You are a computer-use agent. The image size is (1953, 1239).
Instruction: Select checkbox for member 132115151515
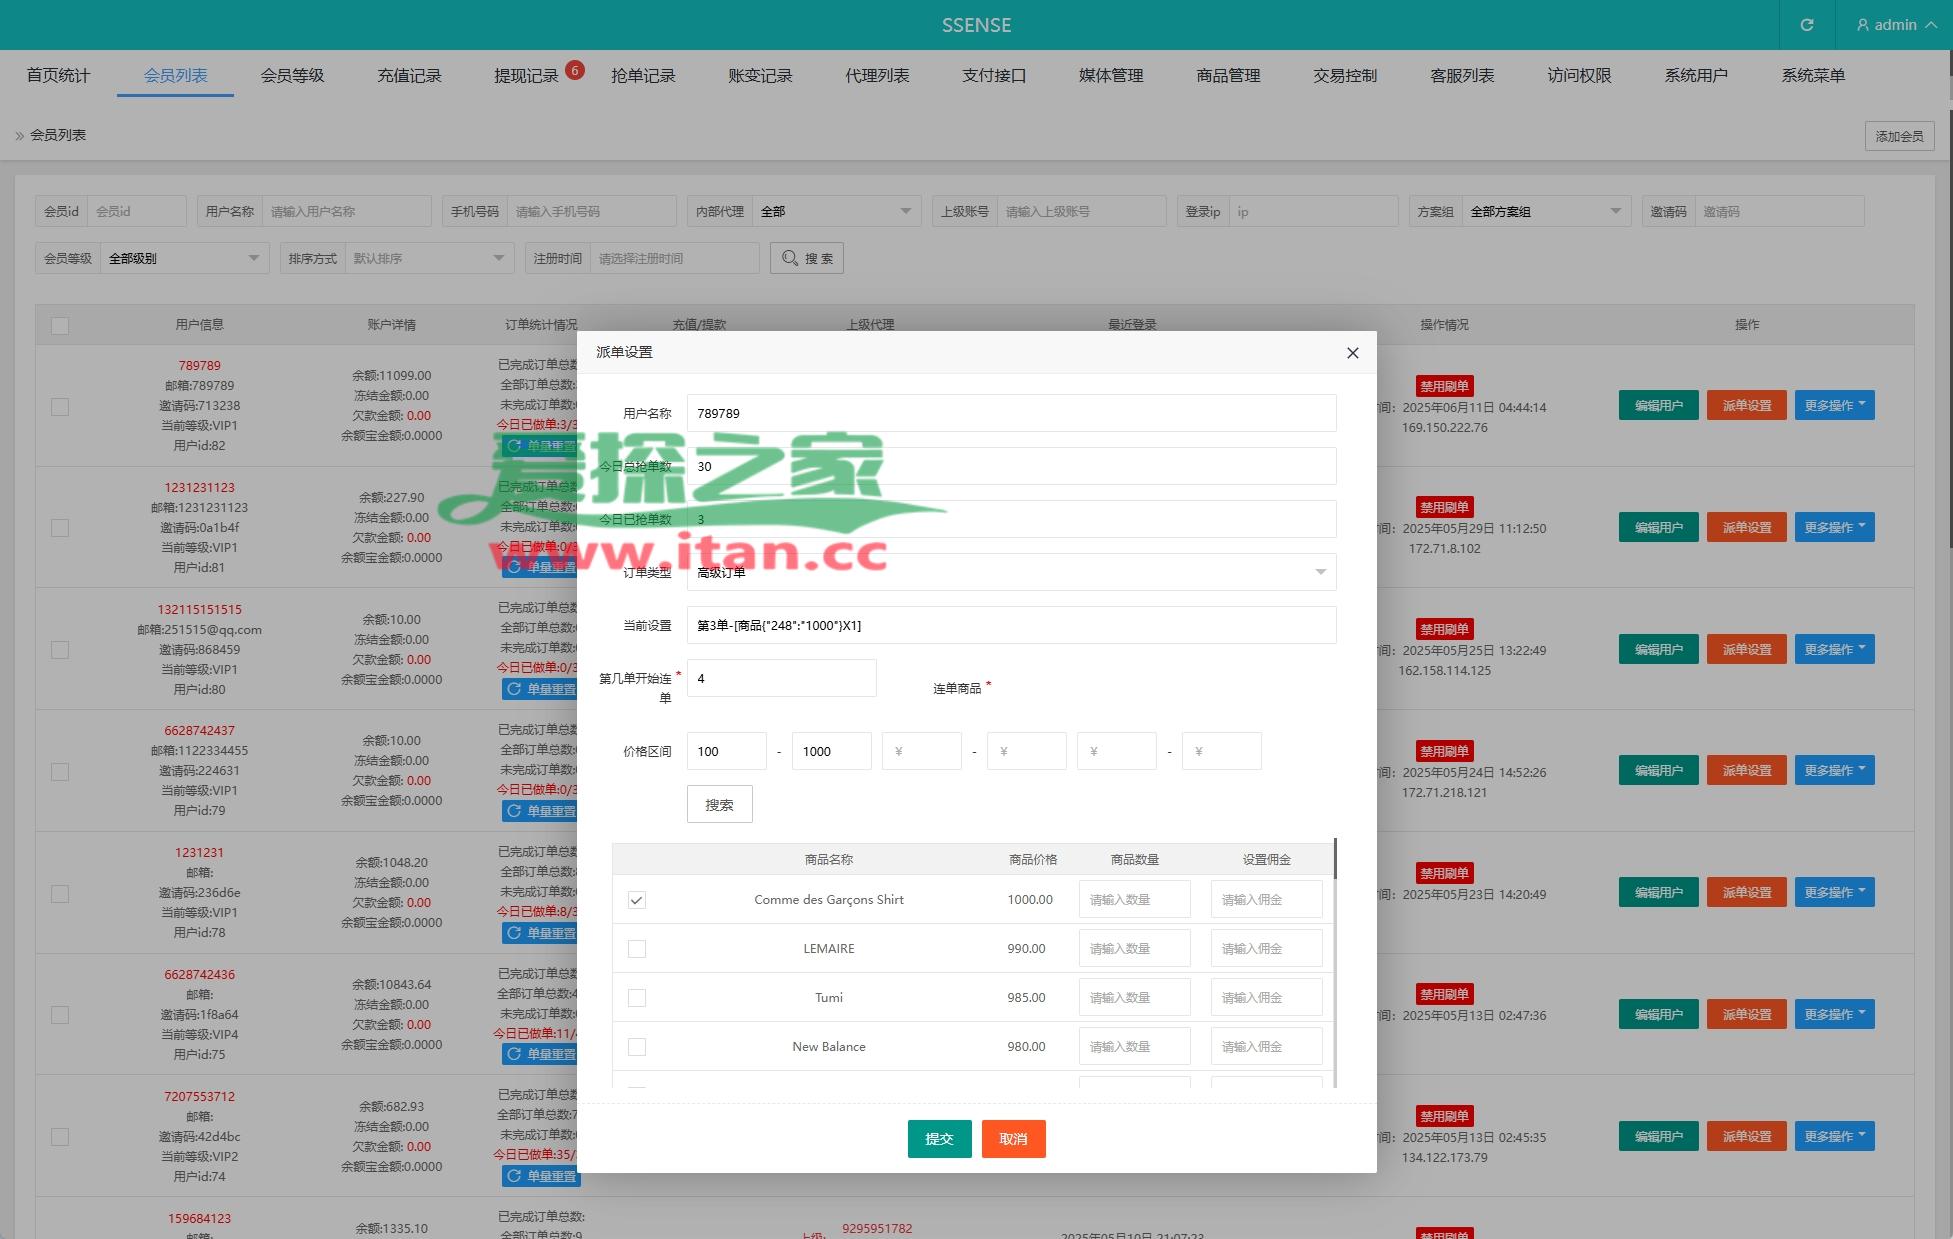tap(60, 650)
